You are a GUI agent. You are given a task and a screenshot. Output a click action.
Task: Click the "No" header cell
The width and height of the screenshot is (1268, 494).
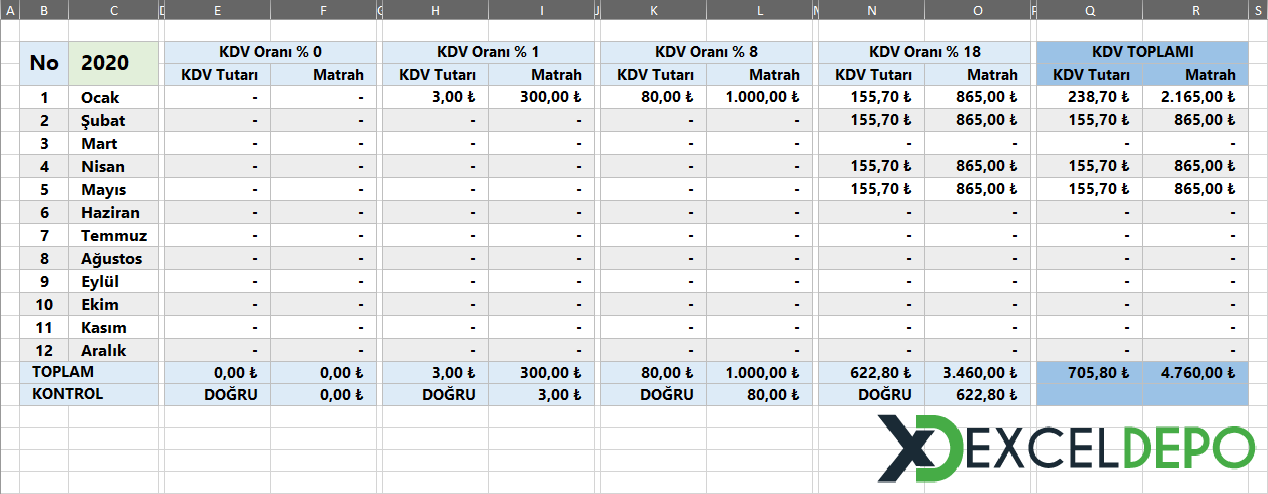point(44,63)
